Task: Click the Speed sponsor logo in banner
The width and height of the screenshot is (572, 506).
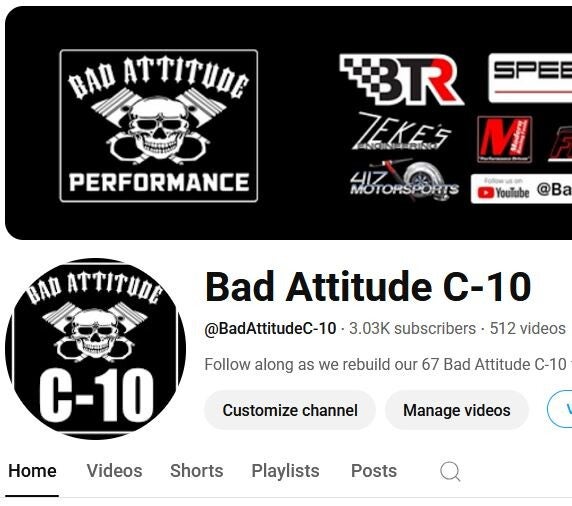Action: pos(530,78)
